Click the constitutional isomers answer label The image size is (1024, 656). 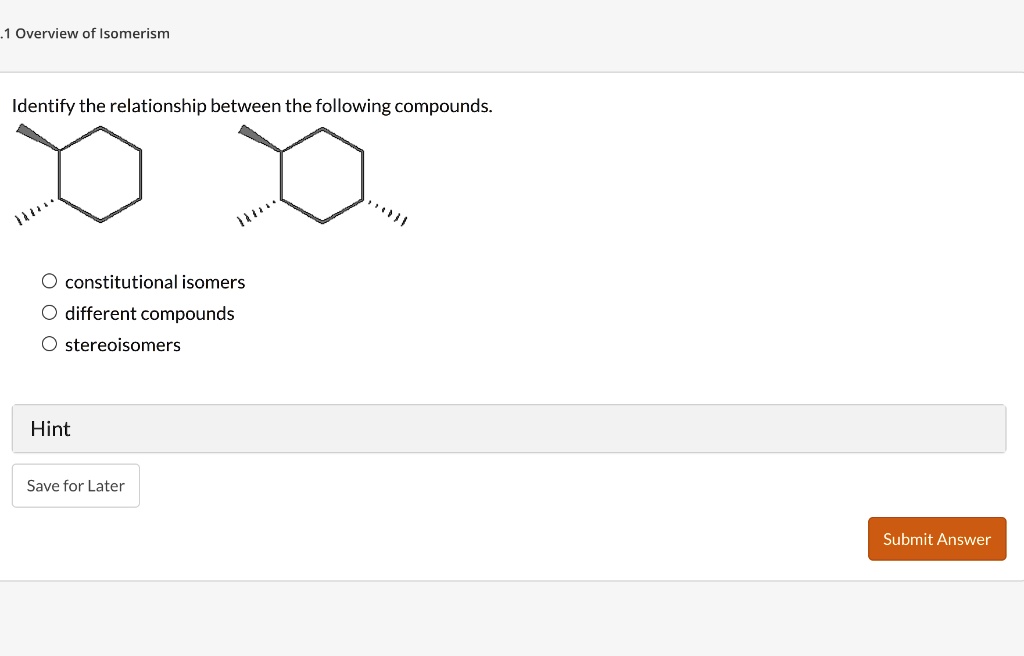pyautogui.click(x=154, y=282)
